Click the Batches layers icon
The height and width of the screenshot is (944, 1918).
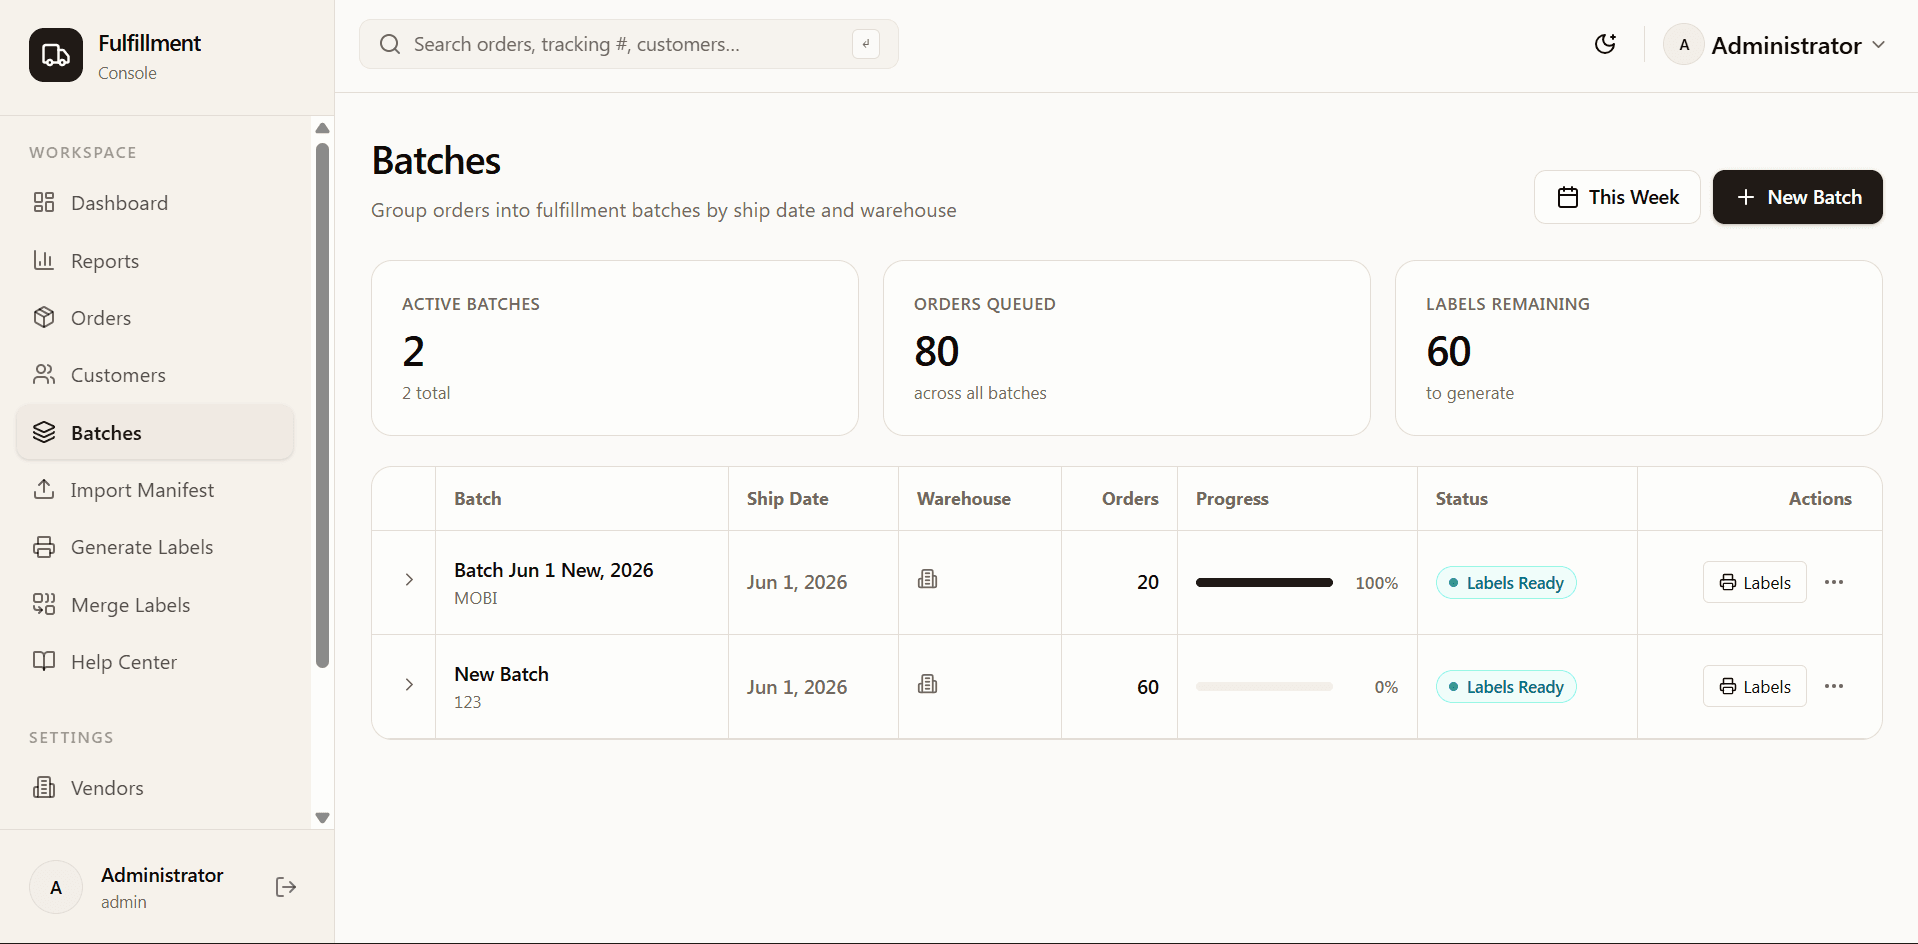[44, 432]
